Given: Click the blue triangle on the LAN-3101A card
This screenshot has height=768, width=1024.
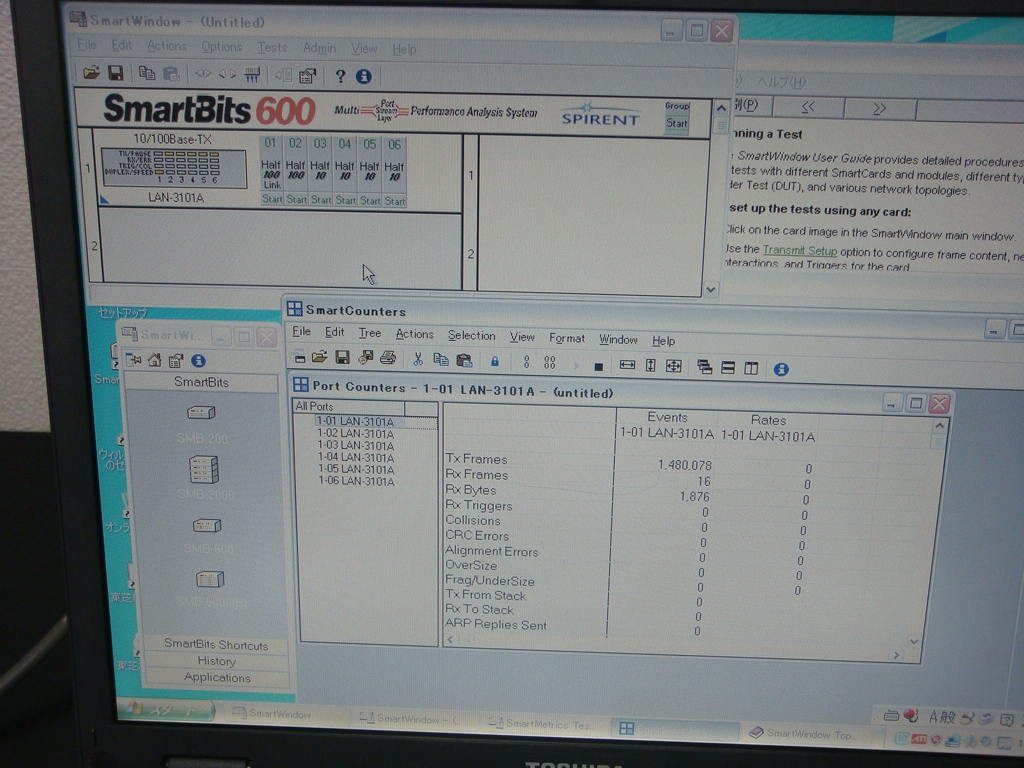Looking at the screenshot, I should pyautogui.click(x=104, y=199).
